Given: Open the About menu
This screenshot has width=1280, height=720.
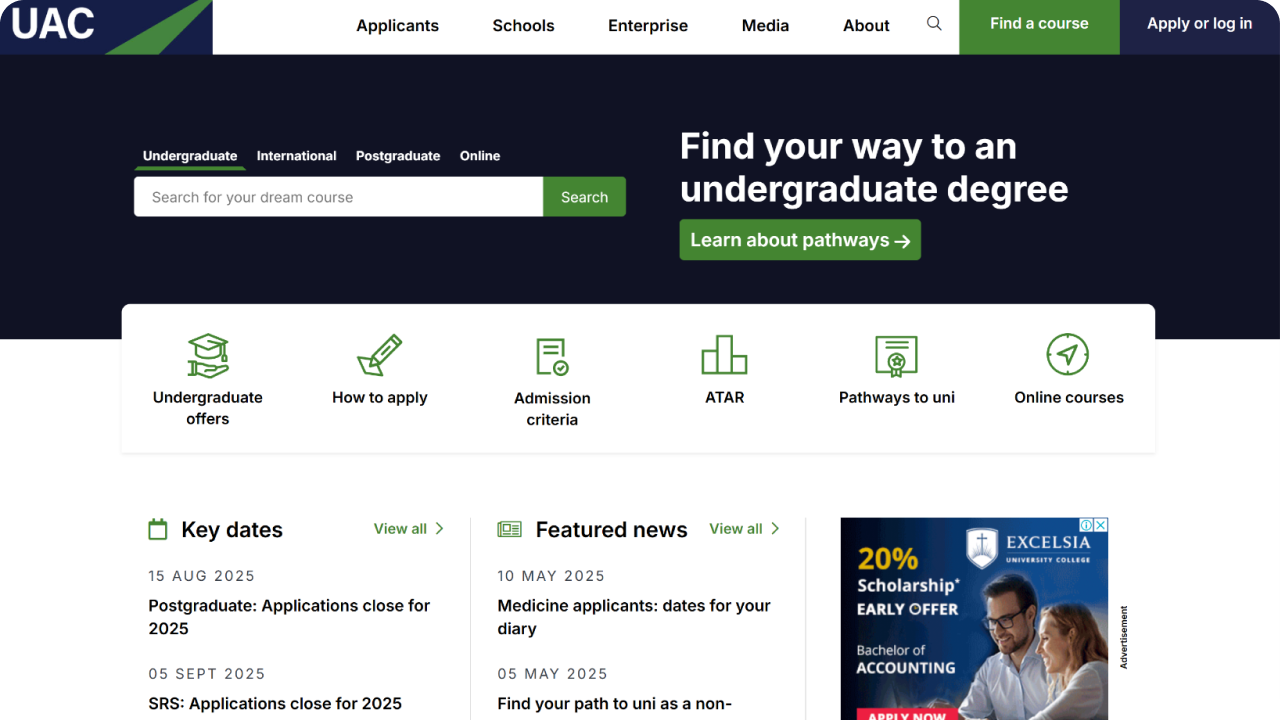Looking at the screenshot, I should point(866,26).
